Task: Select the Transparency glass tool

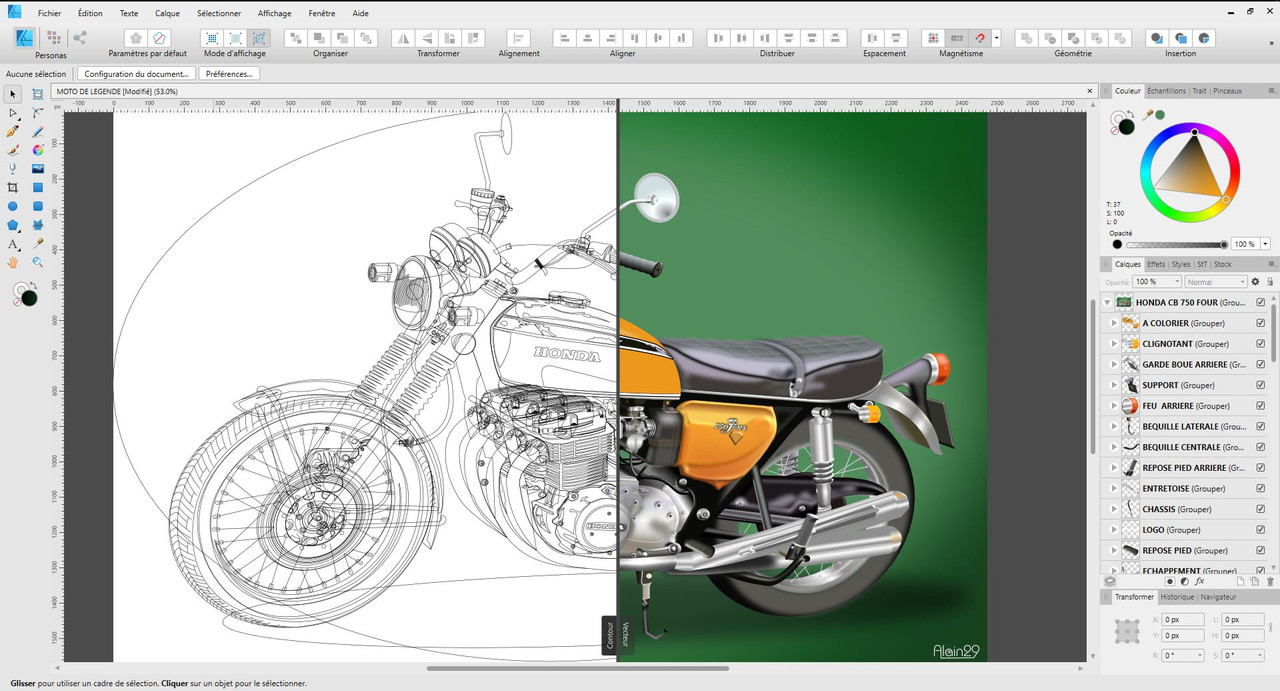Action: tap(13, 169)
